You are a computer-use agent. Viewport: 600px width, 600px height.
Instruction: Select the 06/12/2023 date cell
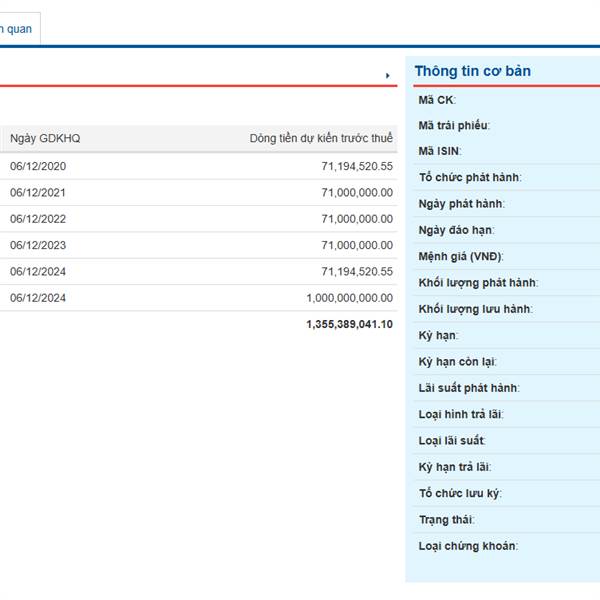tap(38, 245)
